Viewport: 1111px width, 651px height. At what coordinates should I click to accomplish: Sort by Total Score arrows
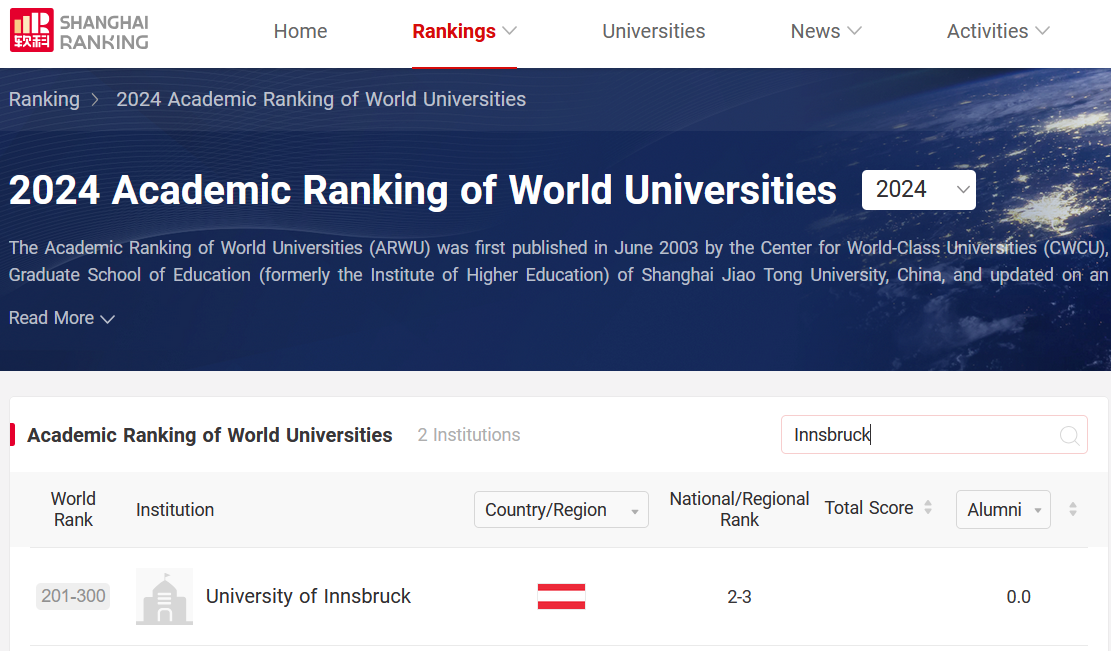tap(928, 508)
